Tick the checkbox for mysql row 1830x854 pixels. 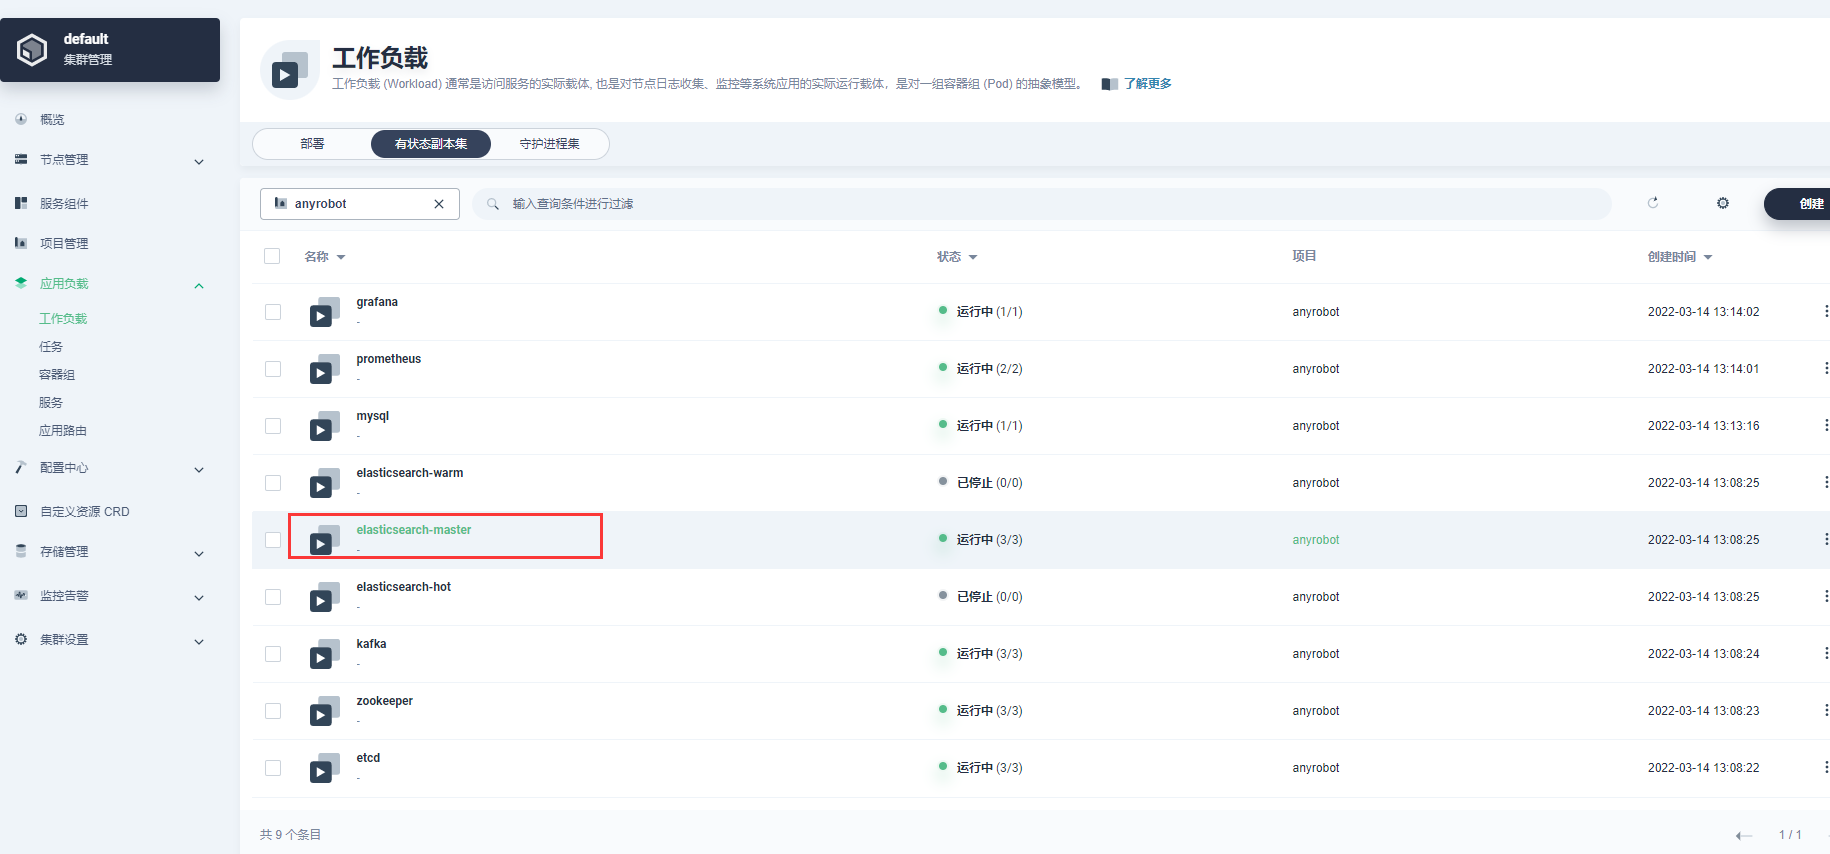[x=273, y=426]
